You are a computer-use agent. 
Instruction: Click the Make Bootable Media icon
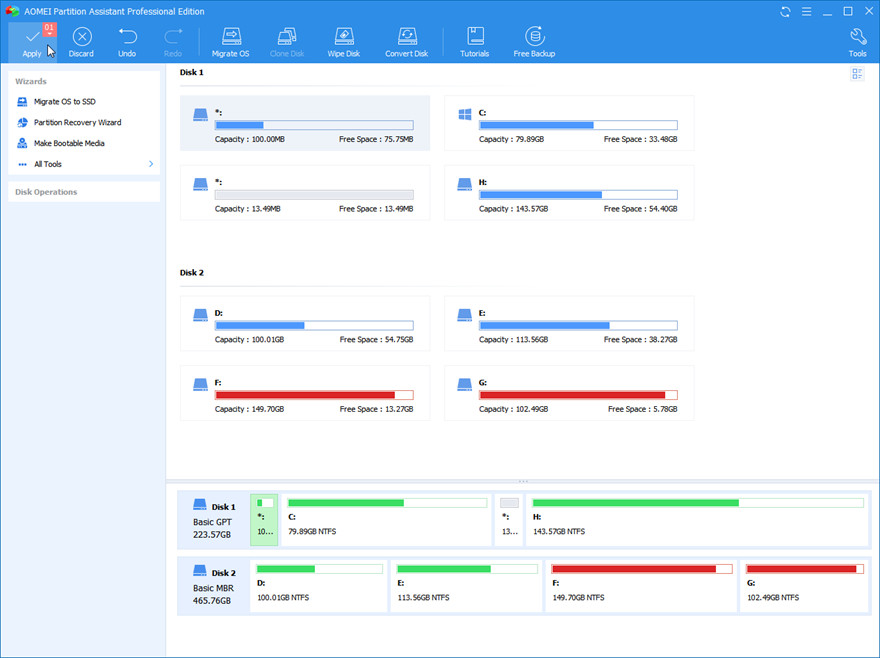pyautogui.click(x=22, y=143)
